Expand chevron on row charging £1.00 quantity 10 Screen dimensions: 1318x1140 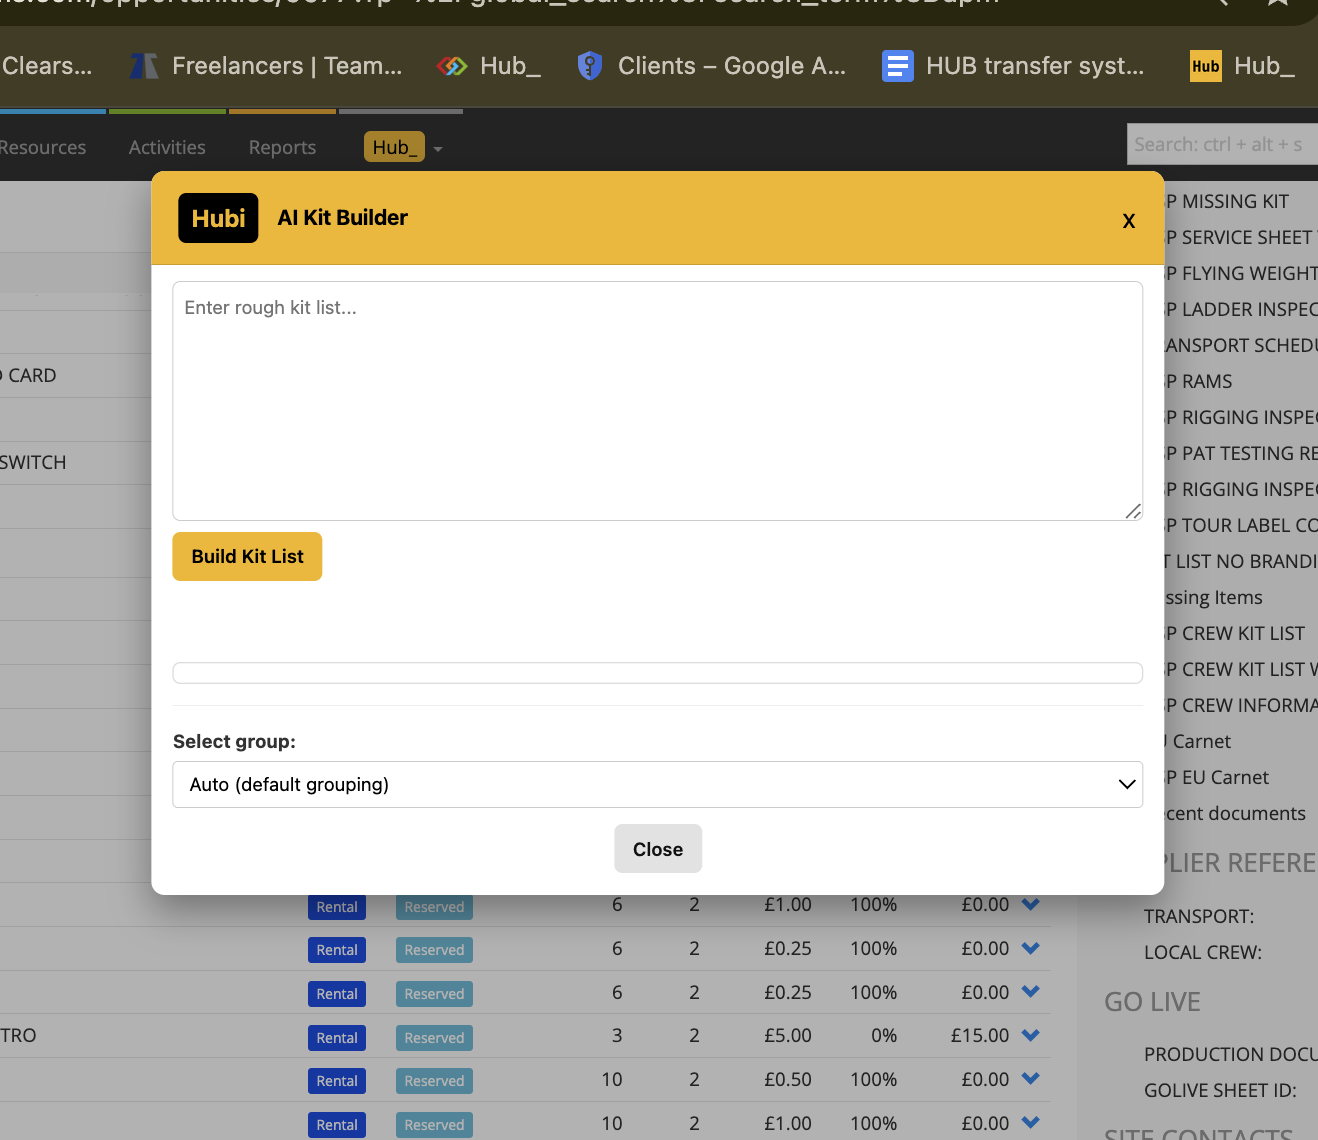pos(1031,1123)
